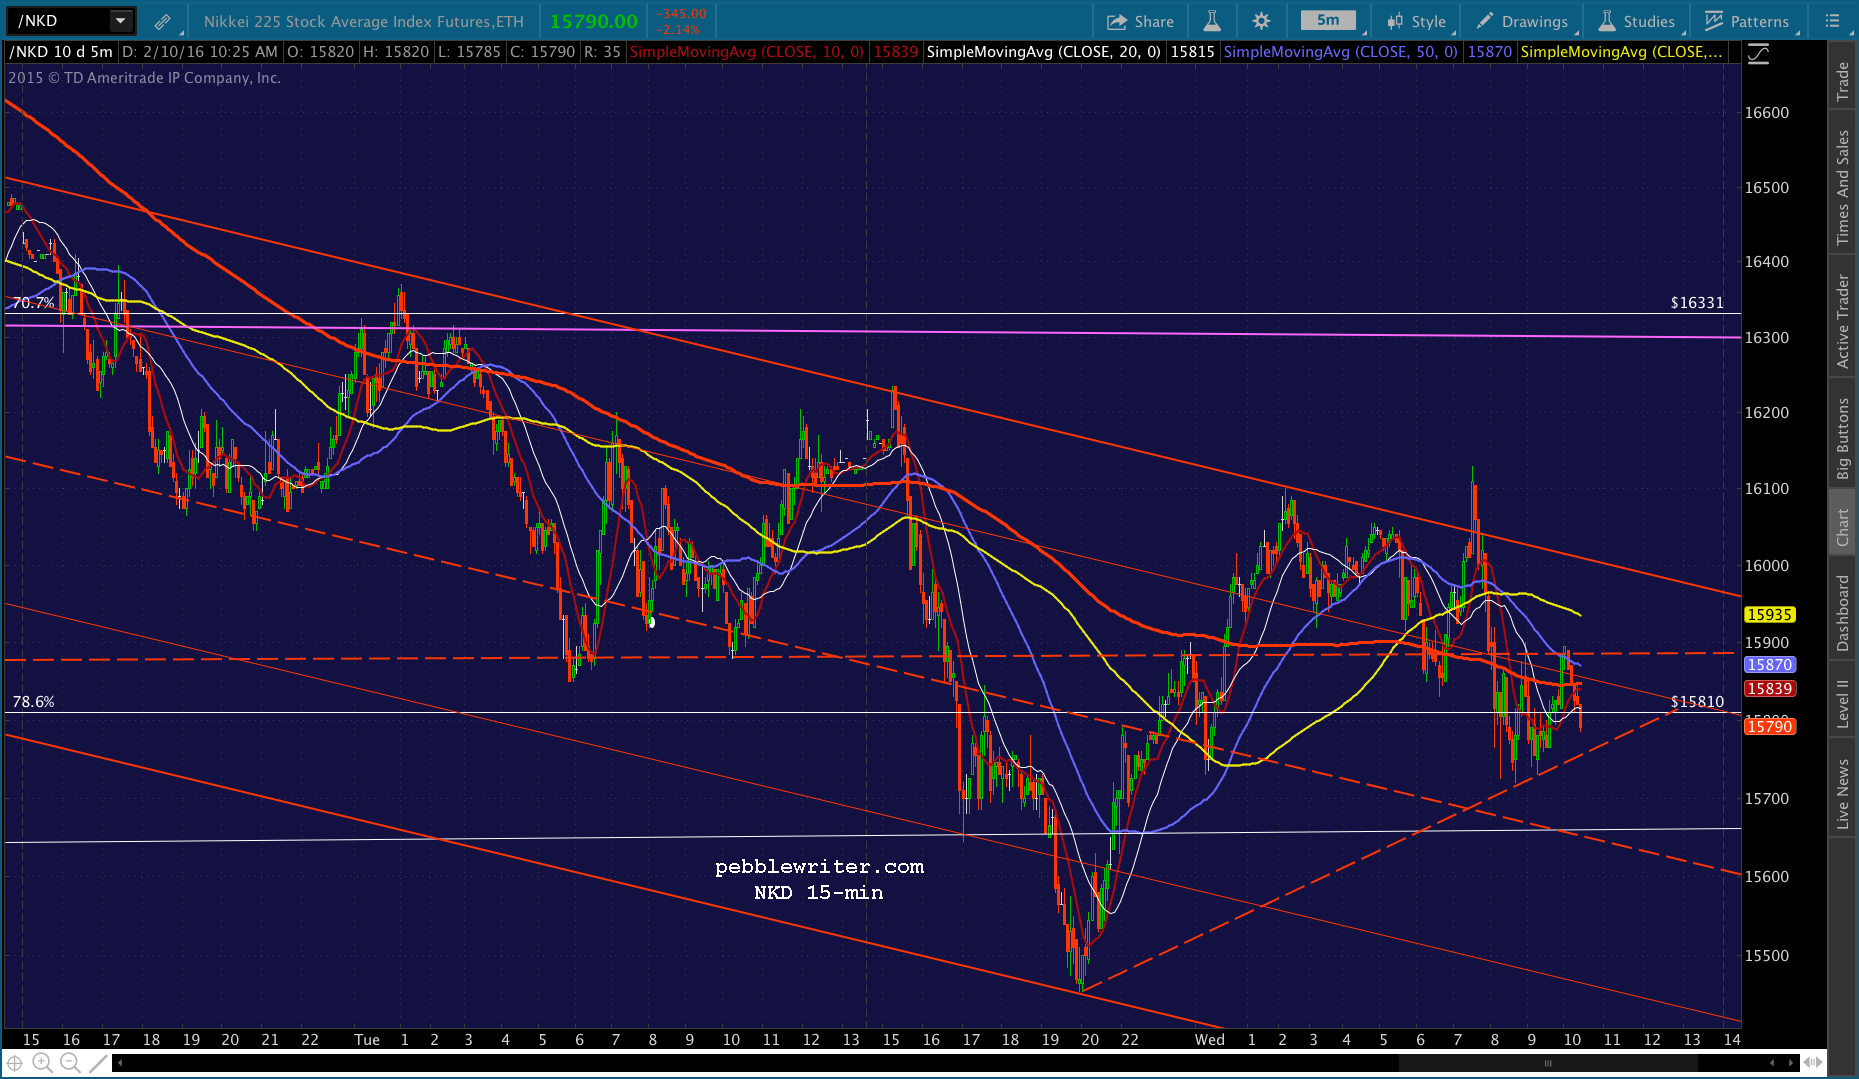Click the horizontal time scrollbar thumb

pyautogui.click(x=1547, y=1063)
